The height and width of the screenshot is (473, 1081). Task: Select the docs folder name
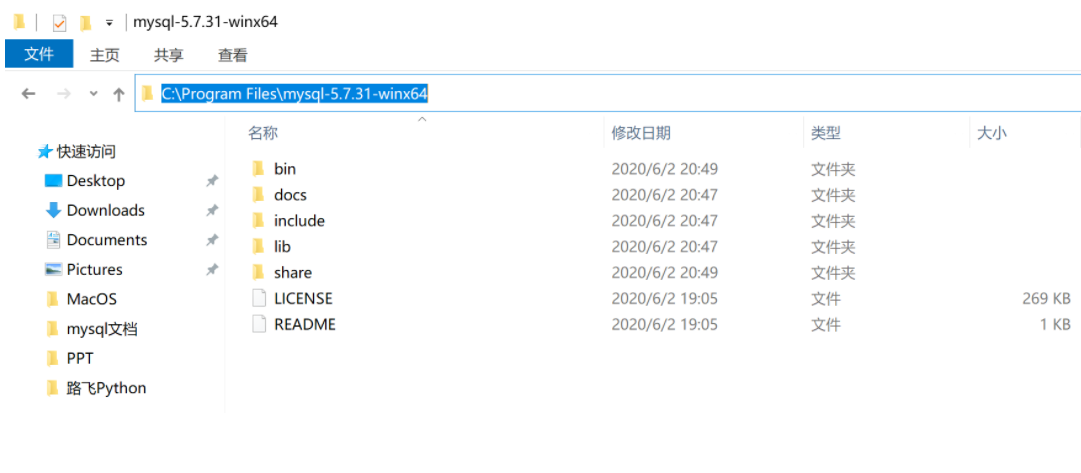coord(290,195)
